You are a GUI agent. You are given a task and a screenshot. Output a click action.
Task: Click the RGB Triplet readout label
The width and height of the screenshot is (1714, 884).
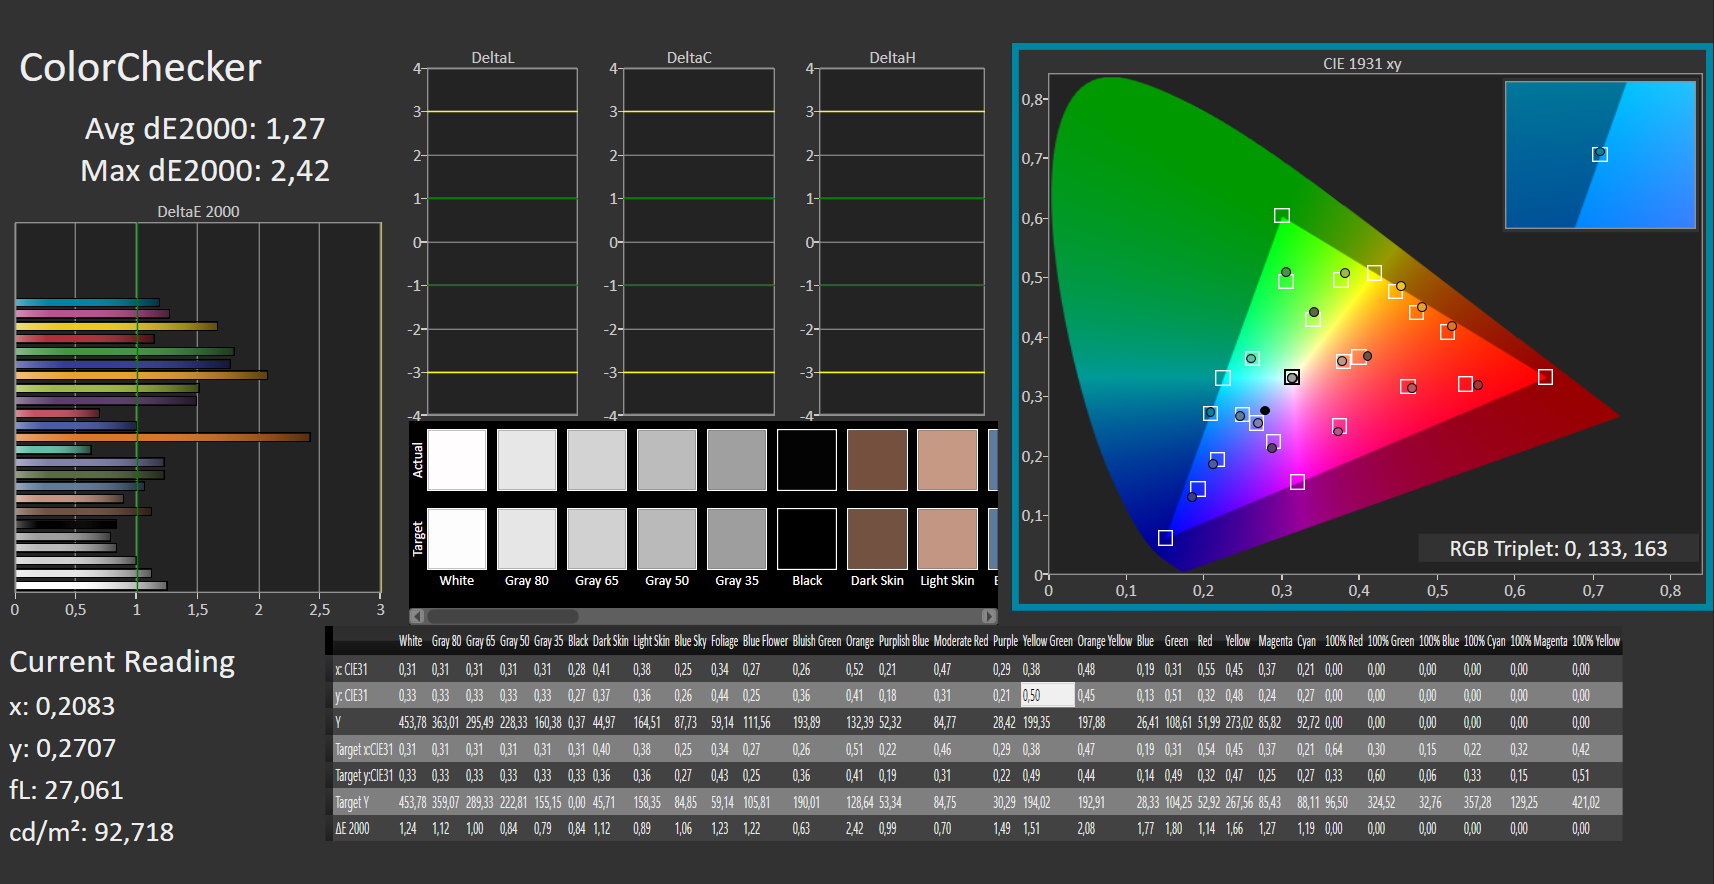click(1557, 549)
